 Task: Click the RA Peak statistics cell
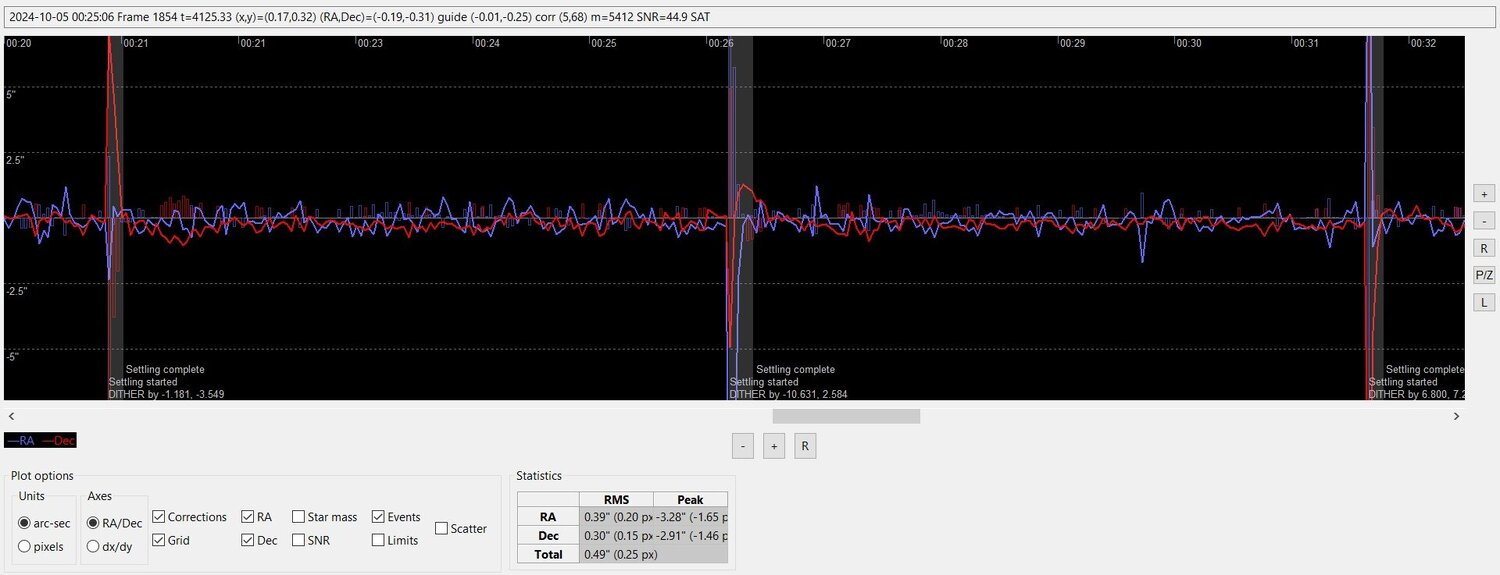[x=691, y=517]
